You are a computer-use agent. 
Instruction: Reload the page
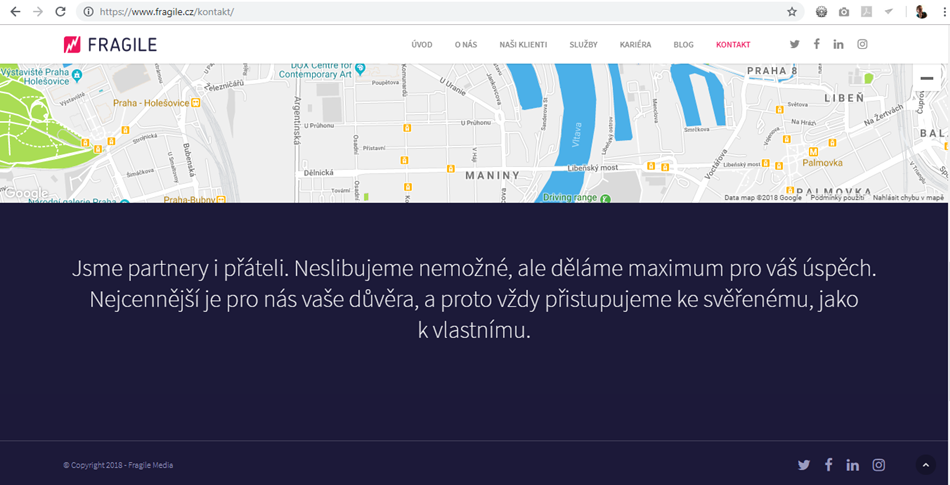60,12
